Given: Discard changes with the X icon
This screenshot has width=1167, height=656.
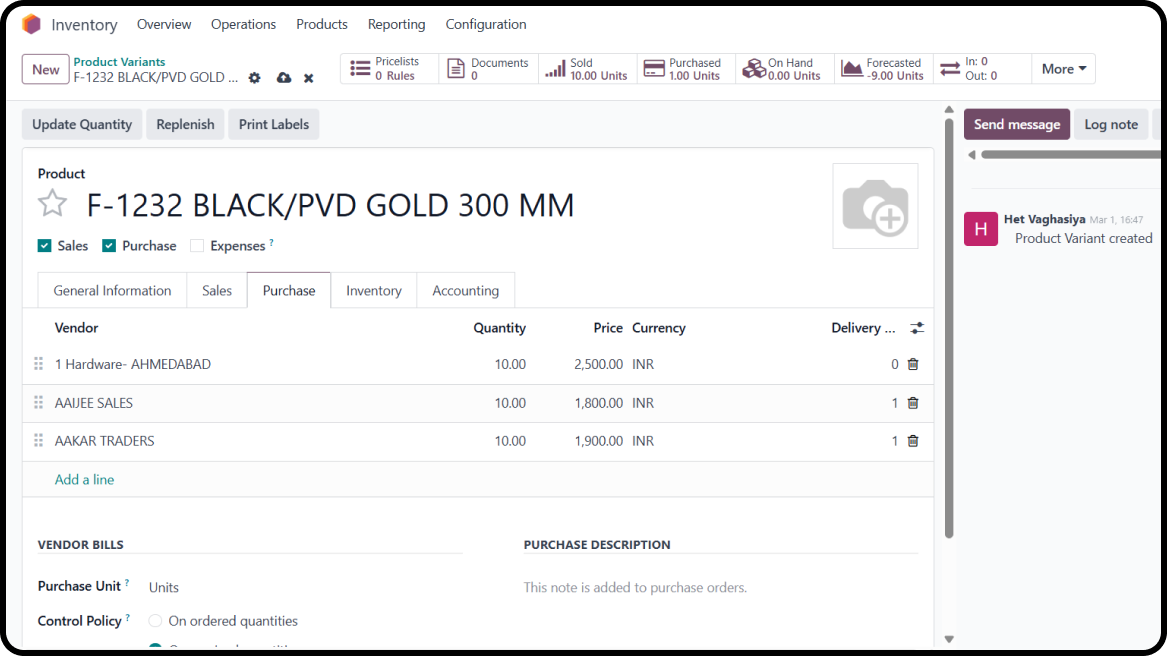Looking at the screenshot, I should click(309, 78).
